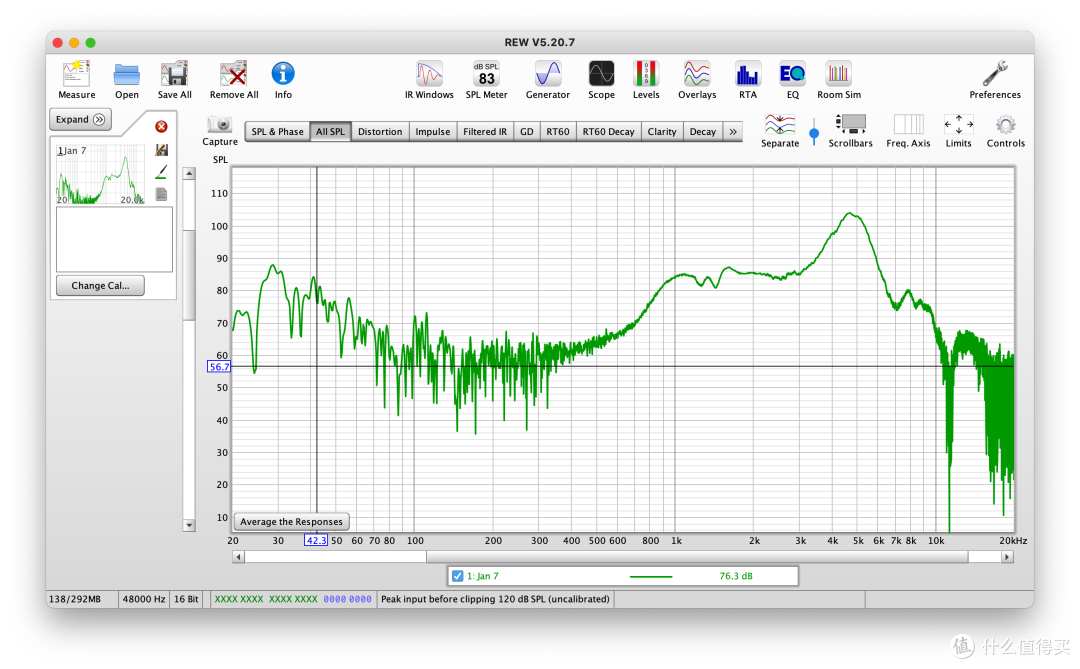Uncheck the 1: Jan 7 trace checkbox
Viewport: 1080px width, 669px height.
pyautogui.click(x=457, y=576)
